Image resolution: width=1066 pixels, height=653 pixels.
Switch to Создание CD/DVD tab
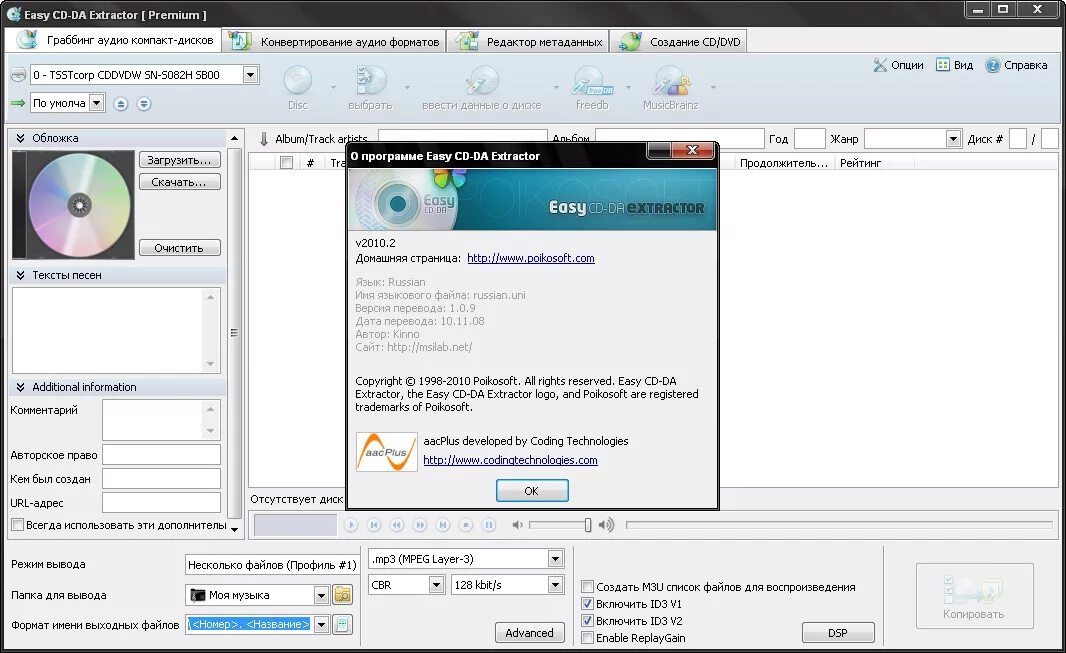[678, 41]
